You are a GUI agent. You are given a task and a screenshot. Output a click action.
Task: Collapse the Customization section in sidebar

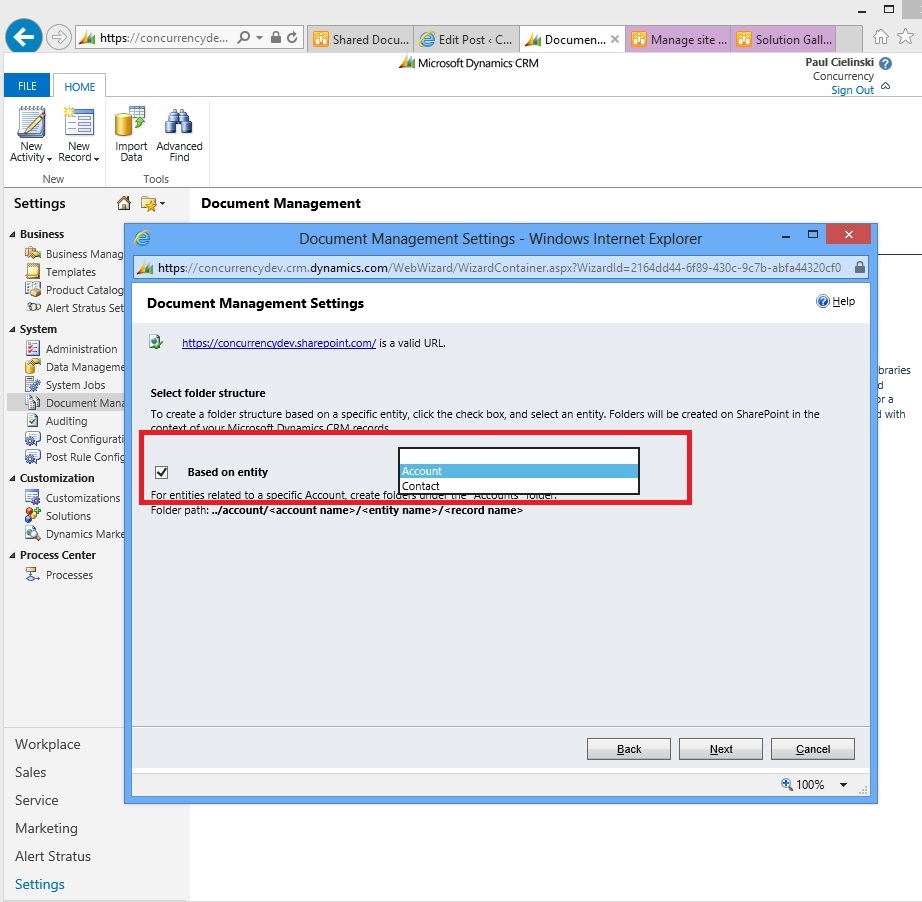click(x=12, y=478)
